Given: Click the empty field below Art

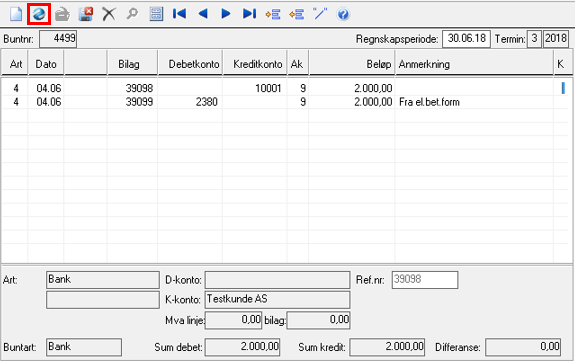Looking at the screenshot, I should [x=103, y=300].
